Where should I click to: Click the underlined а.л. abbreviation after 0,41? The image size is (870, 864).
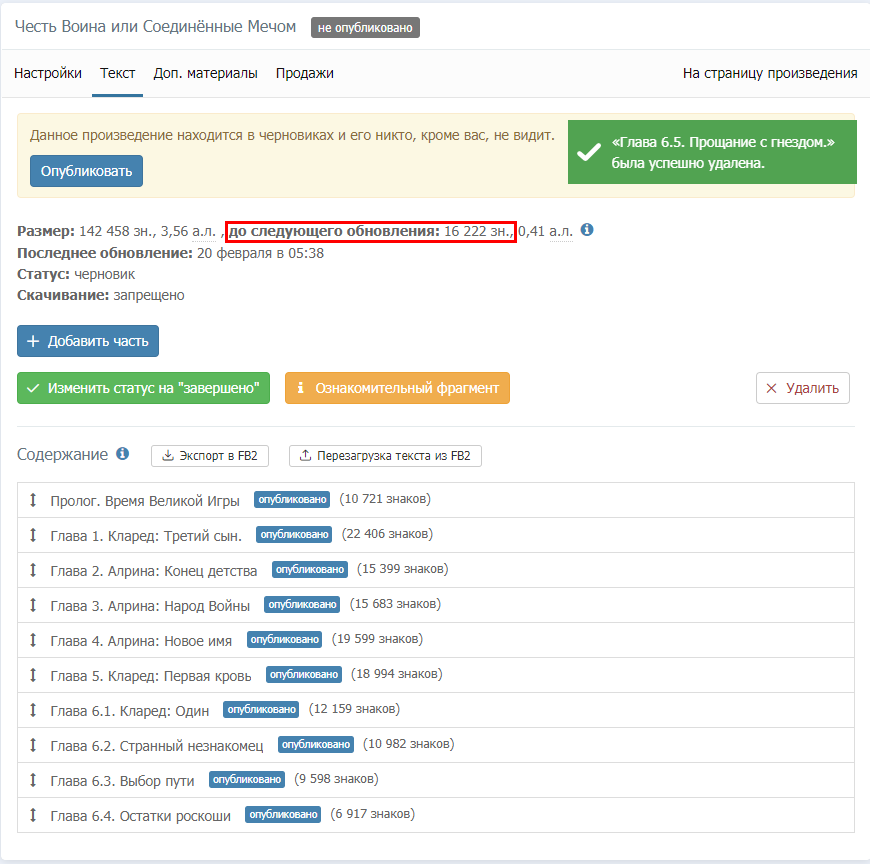click(561, 231)
